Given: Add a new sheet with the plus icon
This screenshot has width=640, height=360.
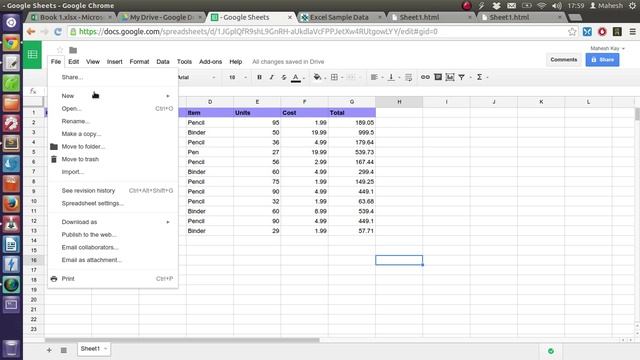Looking at the screenshot, I should point(49,350).
